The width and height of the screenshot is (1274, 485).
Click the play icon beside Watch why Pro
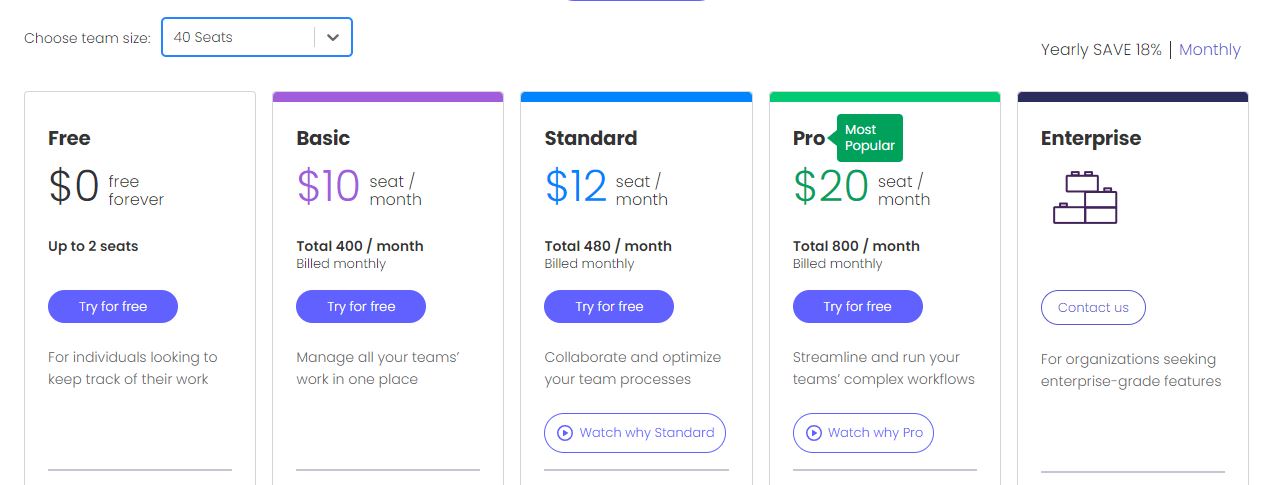click(x=813, y=433)
